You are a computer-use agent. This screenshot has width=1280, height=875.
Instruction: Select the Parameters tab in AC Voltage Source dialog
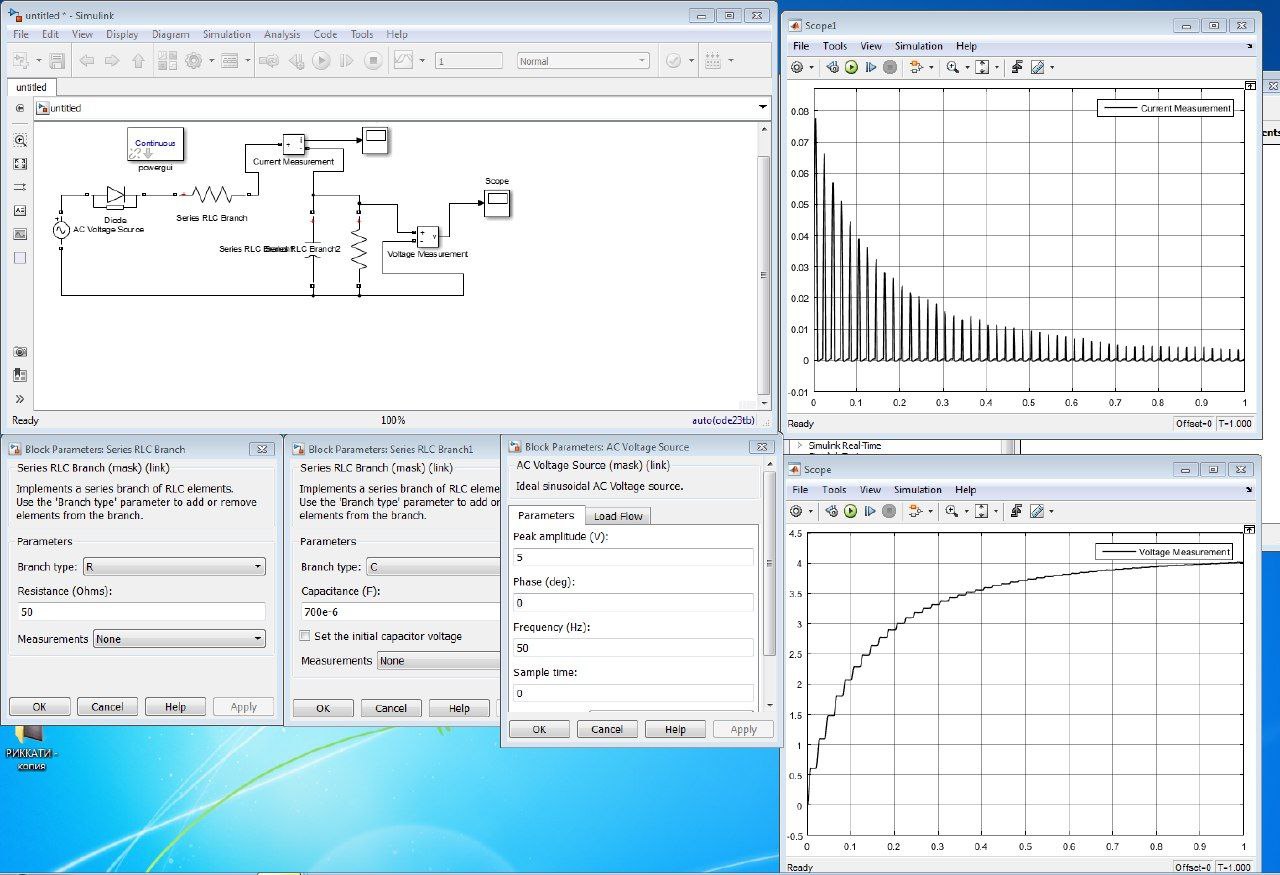click(x=546, y=515)
